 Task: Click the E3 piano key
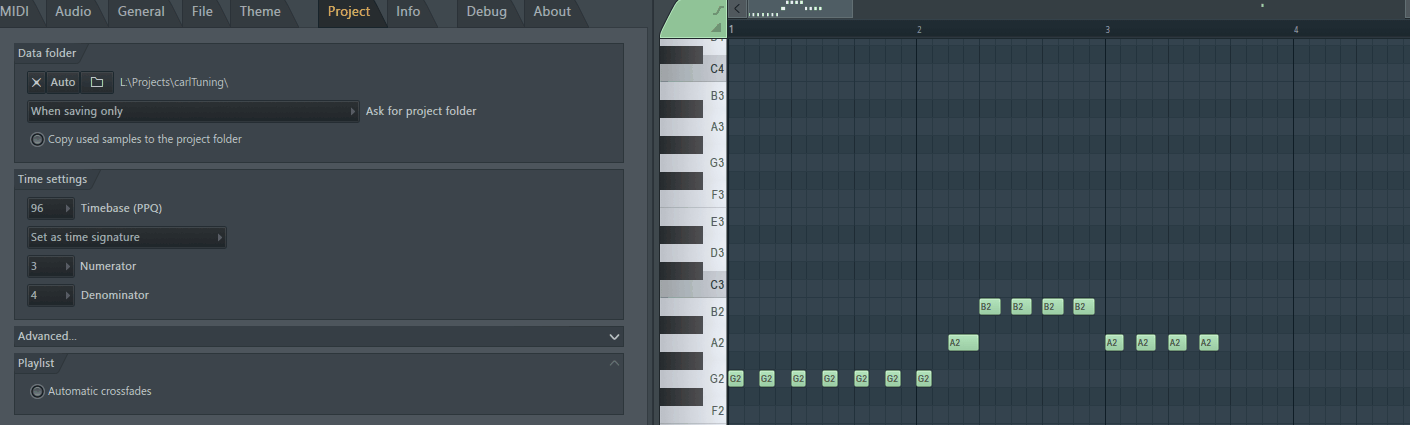(x=693, y=222)
